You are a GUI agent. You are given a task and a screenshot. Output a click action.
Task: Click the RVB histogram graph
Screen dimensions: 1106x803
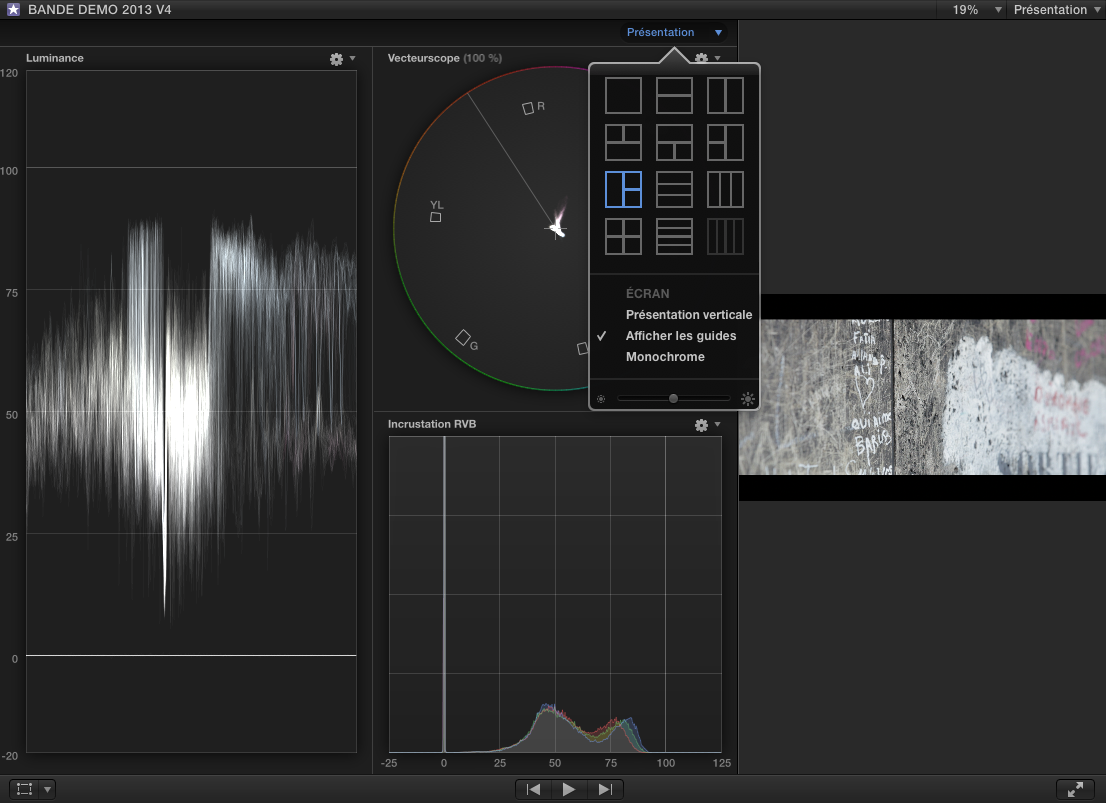(x=555, y=594)
